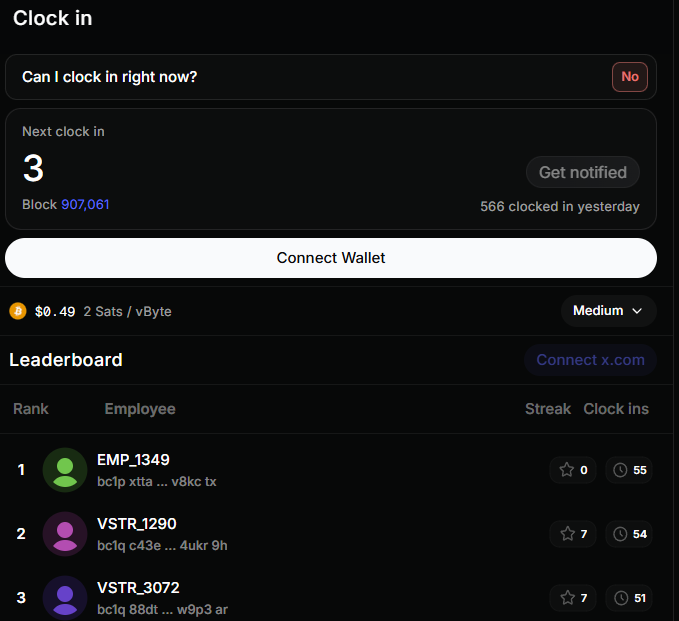Click address bc1p xtta ... v8kc tx
This screenshot has height=621, width=679.
click(x=157, y=482)
